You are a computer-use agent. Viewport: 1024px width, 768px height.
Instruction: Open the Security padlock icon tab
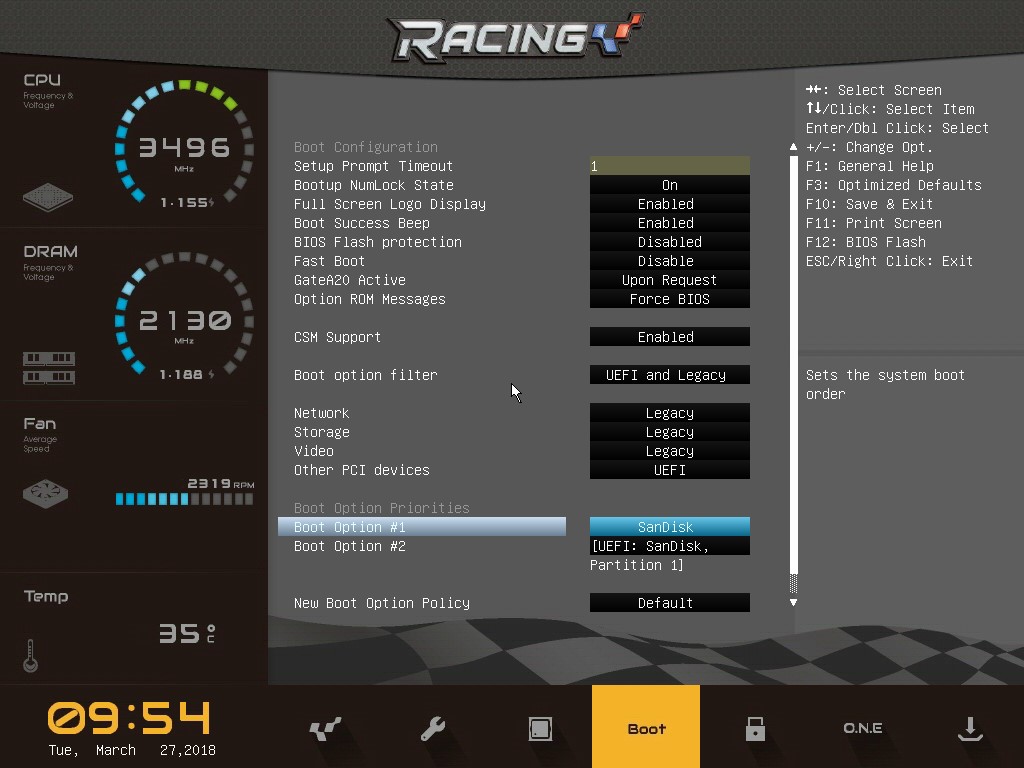coord(755,729)
